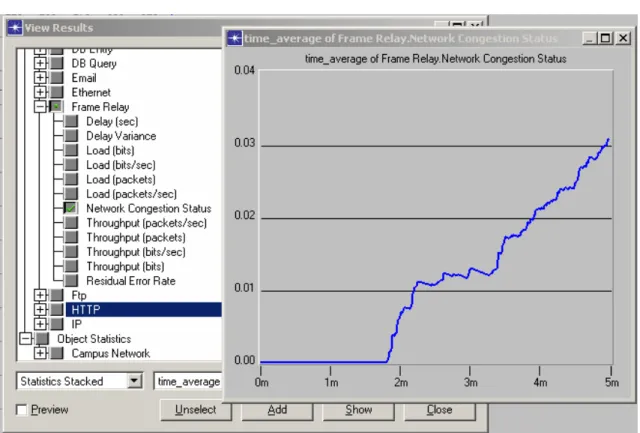Viewport: 640px width, 433px height.
Task: Select the HTTP tree row
Action: coord(144,309)
